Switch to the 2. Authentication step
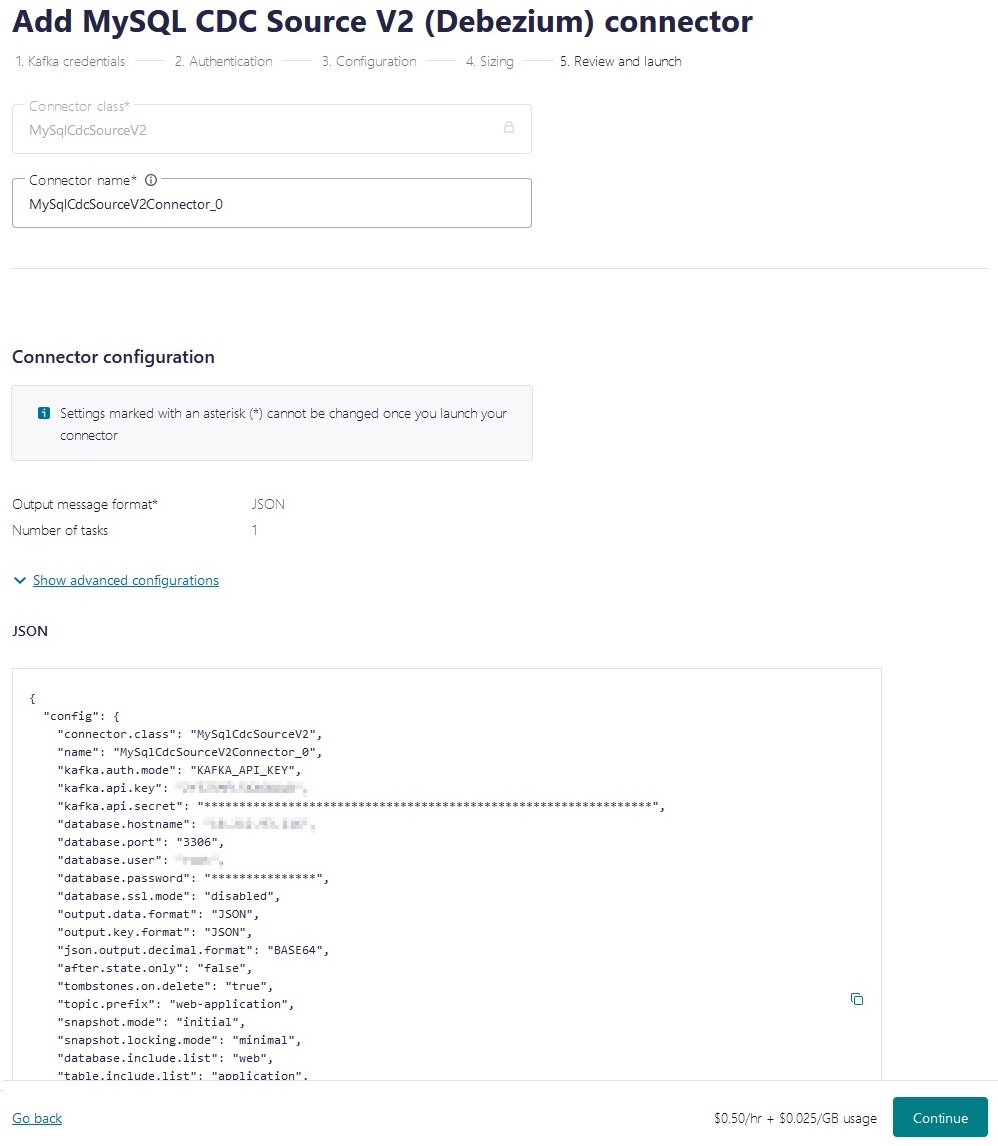Viewport: 998px width, 1146px height. point(224,61)
